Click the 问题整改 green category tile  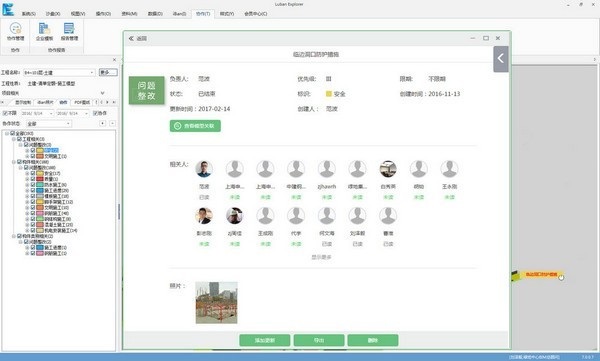(x=147, y=90)
